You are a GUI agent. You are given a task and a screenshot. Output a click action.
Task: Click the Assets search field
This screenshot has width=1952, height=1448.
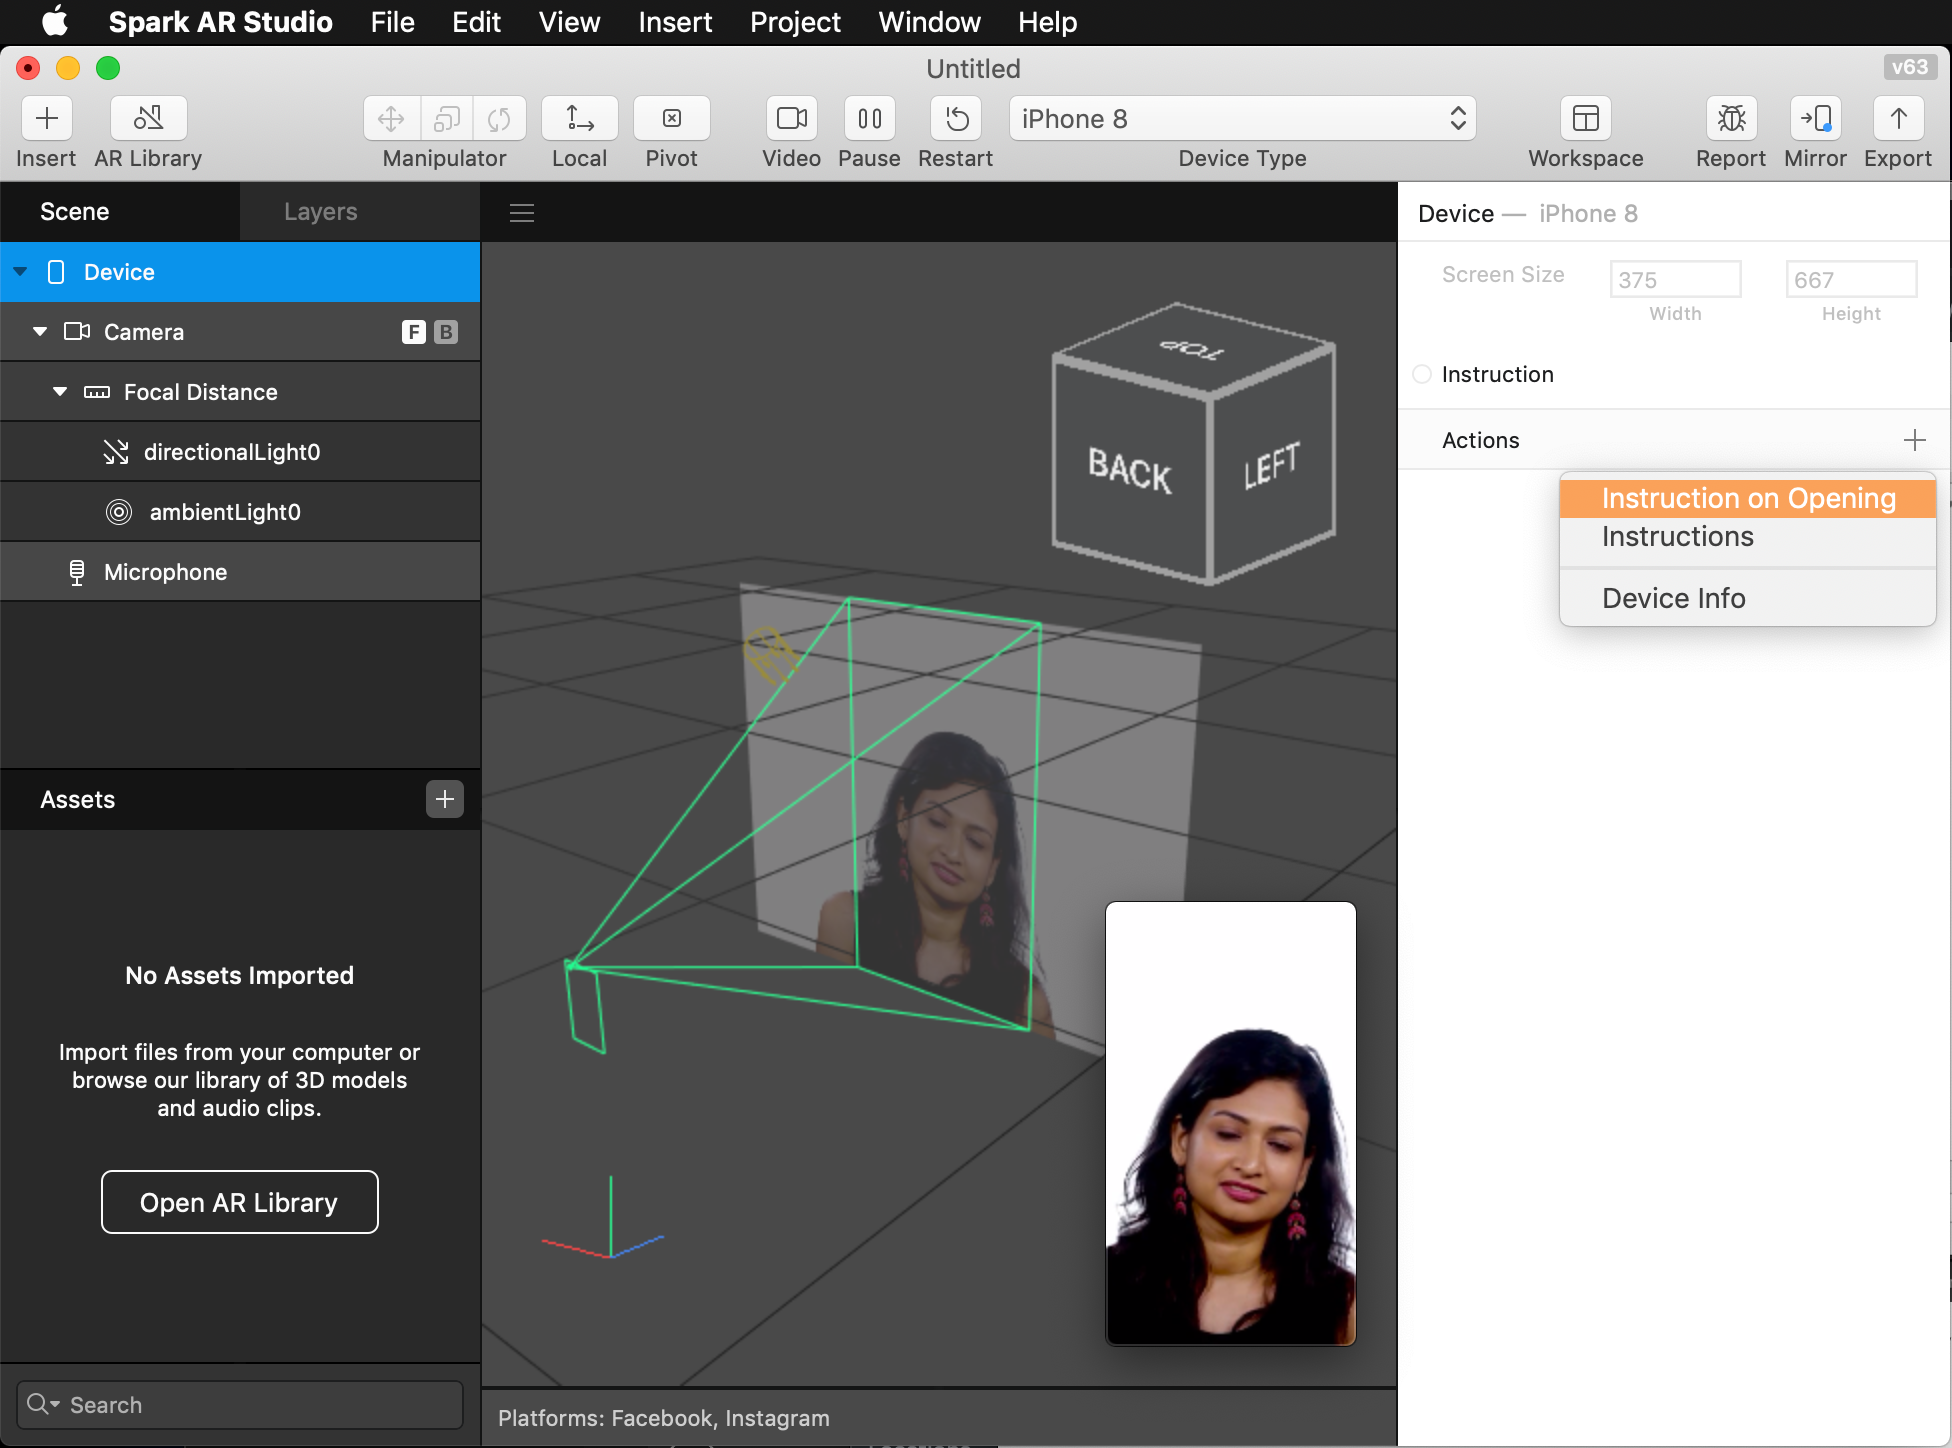240,1404
